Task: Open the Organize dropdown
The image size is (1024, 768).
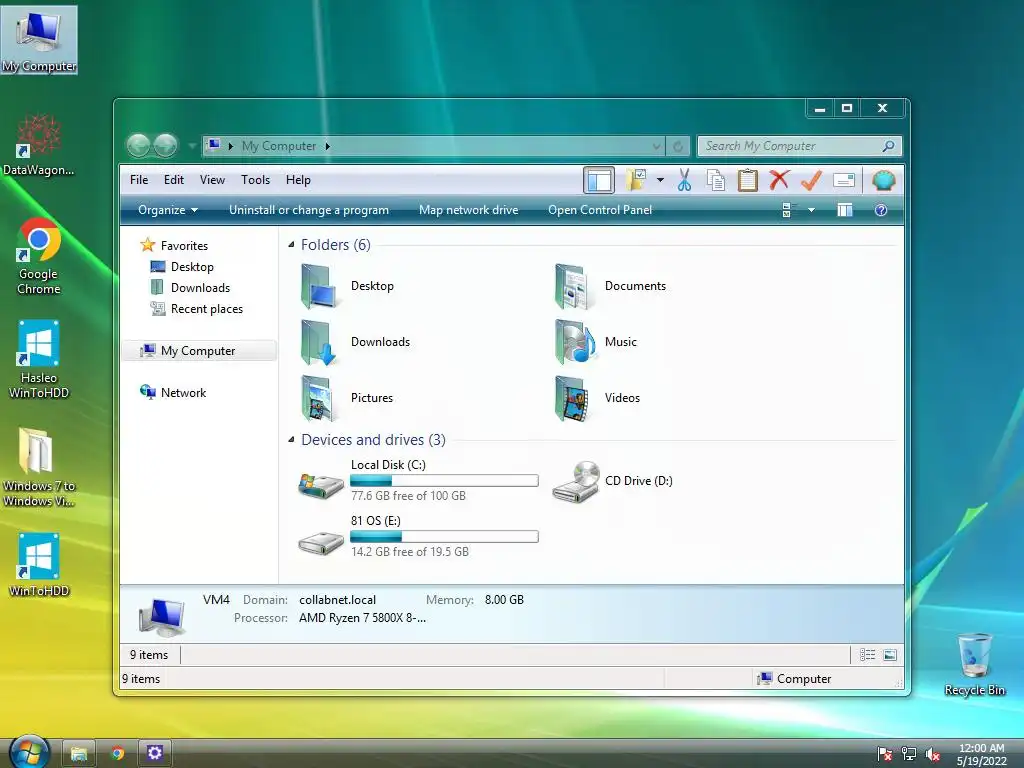Action: coord(168,210)
